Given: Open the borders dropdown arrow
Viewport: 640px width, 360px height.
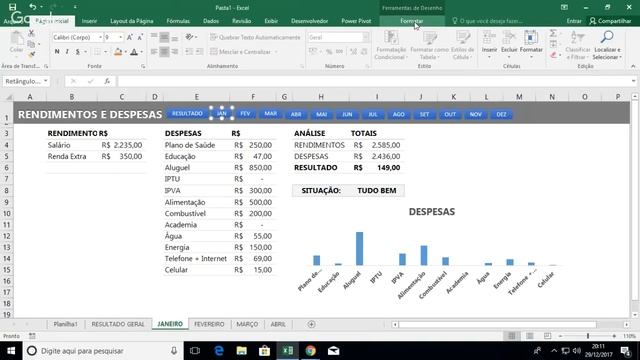Looking at the screenshot, I should (x=105, y=52).
